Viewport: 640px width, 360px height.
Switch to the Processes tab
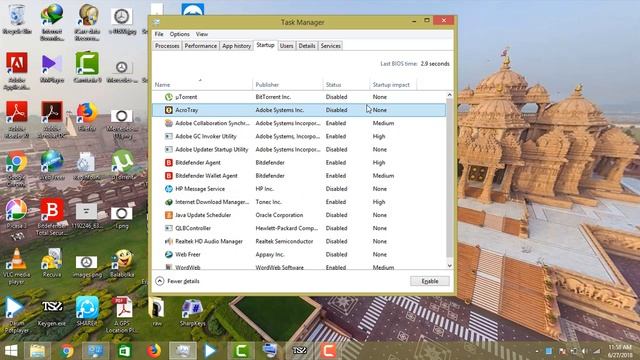[167, 46]
